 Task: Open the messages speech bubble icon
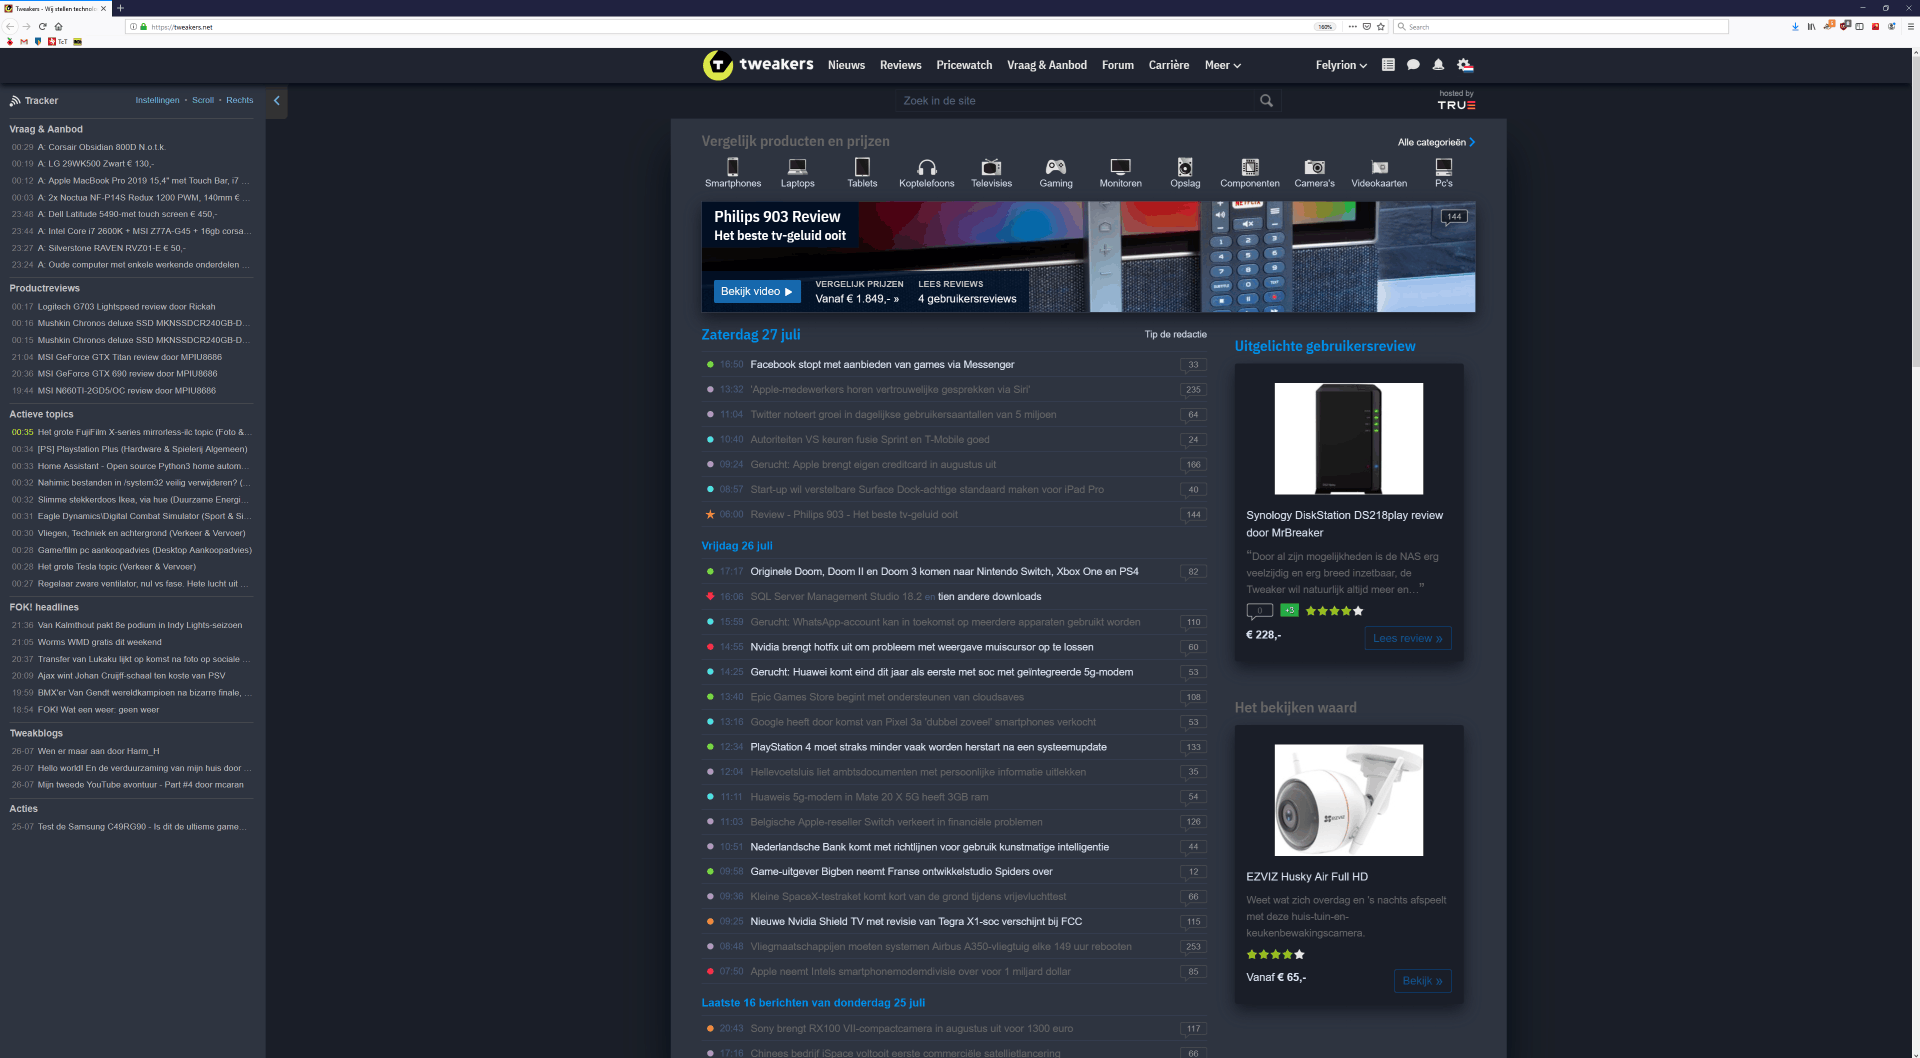tap(1413, 65)
